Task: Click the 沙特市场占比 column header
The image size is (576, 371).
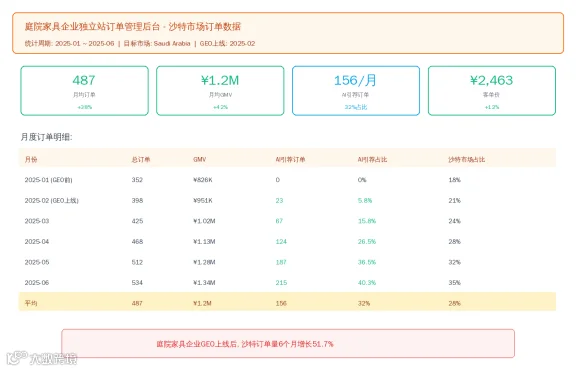Action: tap(467, 159)
